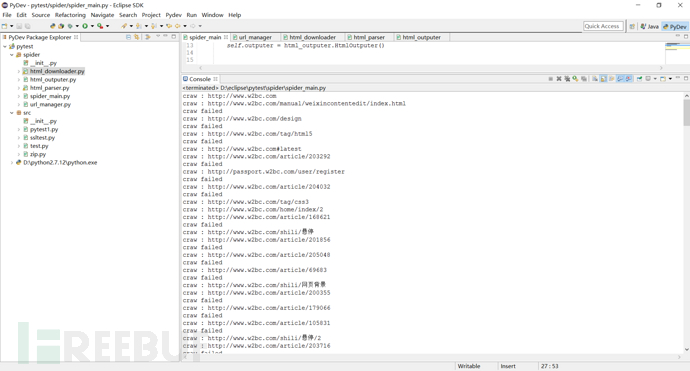
Task: Click the External Tools run icon
Action: (x=100, y=26)
